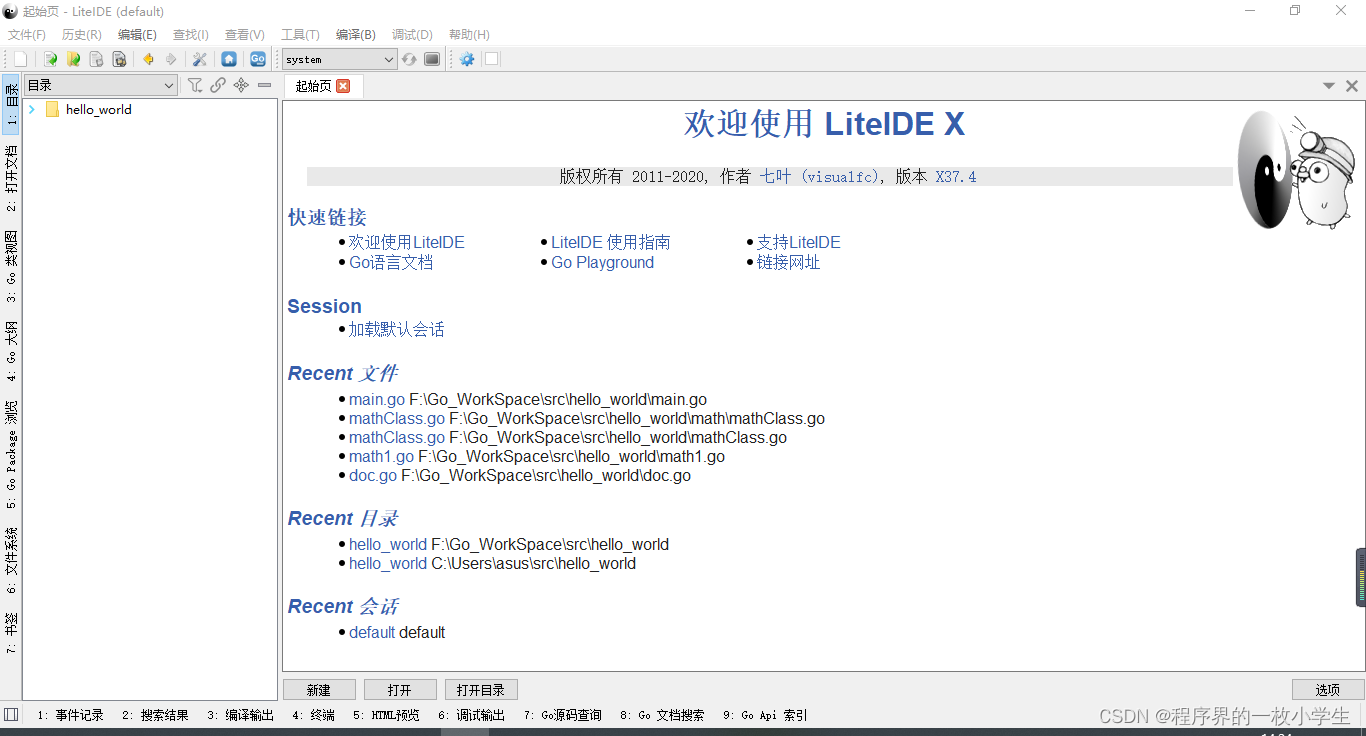Image resolution: width=1366 pixels, height=736 pixels.
Task: Expand the hello_world folder tree arrow
Action: pyautogui.click(x=32, y=110)
